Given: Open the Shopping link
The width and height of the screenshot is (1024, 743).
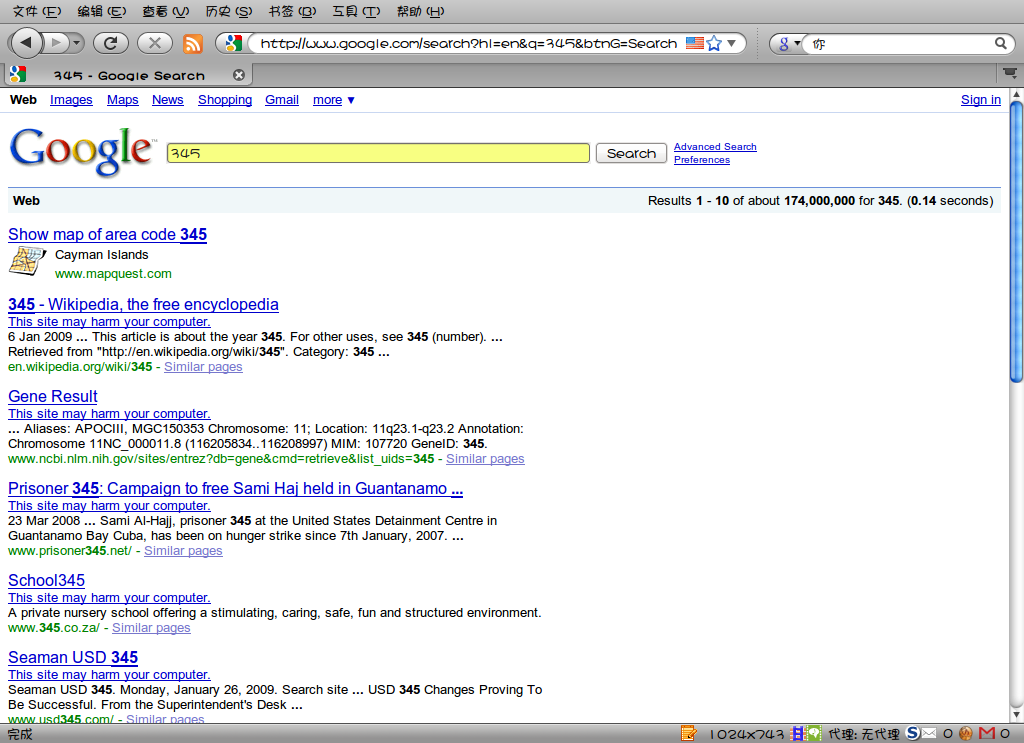Looking at the screenshot, I should point(225,100).
